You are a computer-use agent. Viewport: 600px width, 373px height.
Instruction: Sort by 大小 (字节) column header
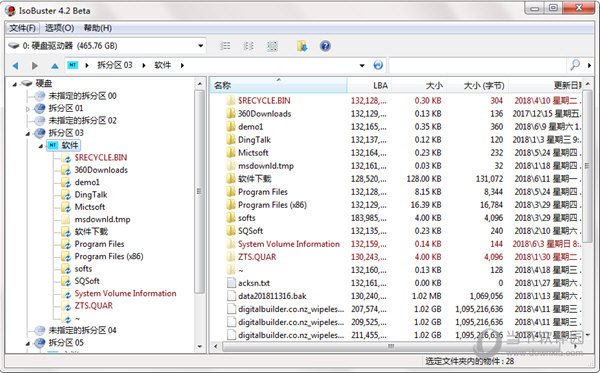point(477,85)
